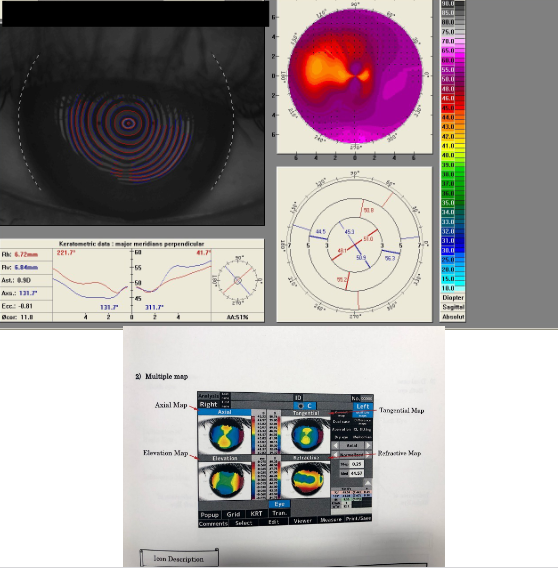The width and height of the screenshot is (558, 568).
Task: Toggle the Grid button
Action: [x=234, y=514]
